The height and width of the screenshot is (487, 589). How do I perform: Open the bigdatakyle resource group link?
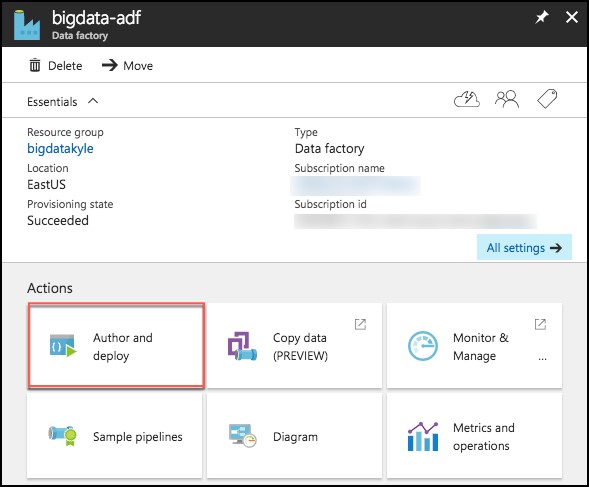click(x=60, y=148)
